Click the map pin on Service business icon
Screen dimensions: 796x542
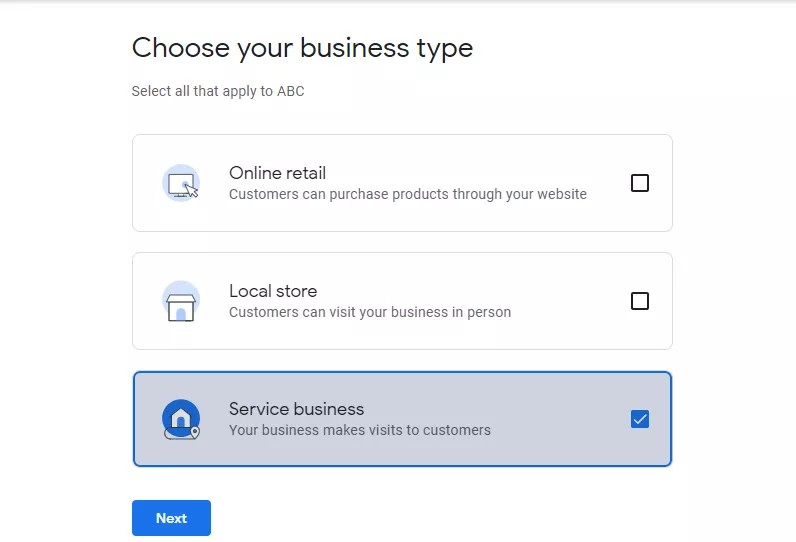click(195, 432)
